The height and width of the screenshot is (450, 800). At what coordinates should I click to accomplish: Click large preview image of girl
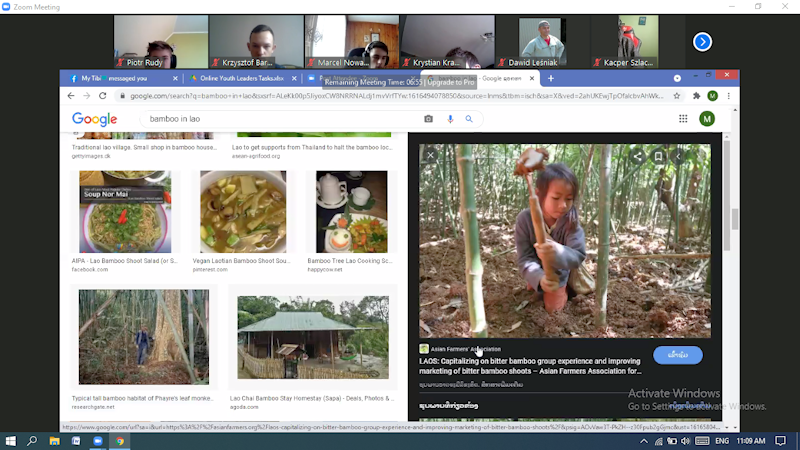pyautogui.click(x=565, y=241)
